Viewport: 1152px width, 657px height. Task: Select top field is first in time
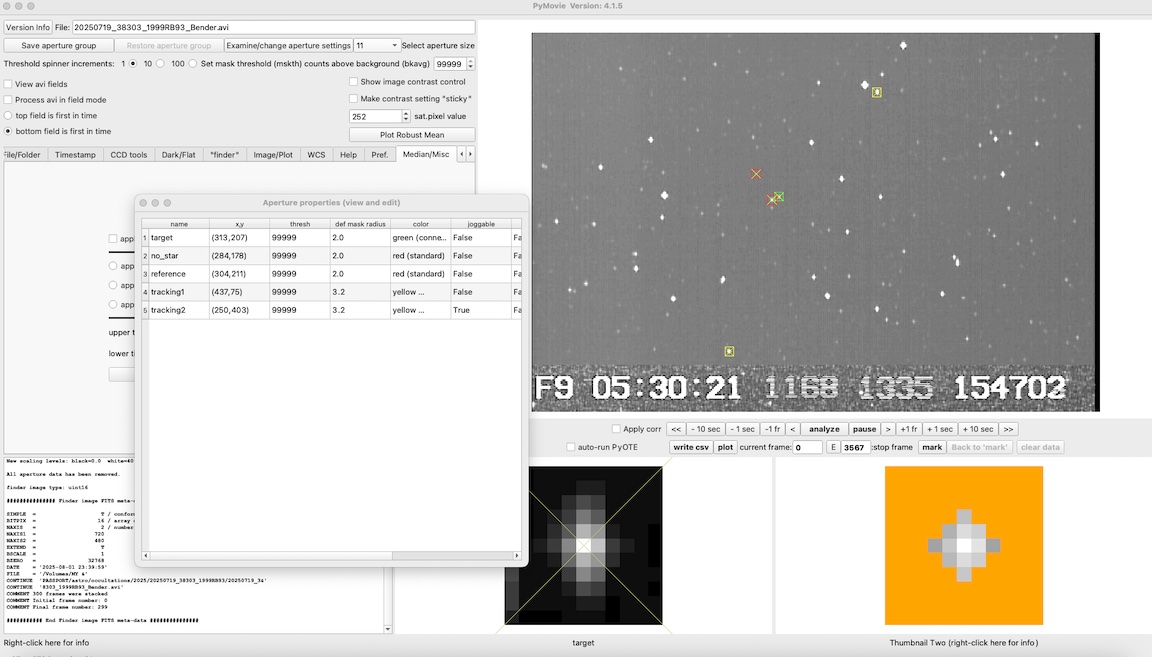9,116
